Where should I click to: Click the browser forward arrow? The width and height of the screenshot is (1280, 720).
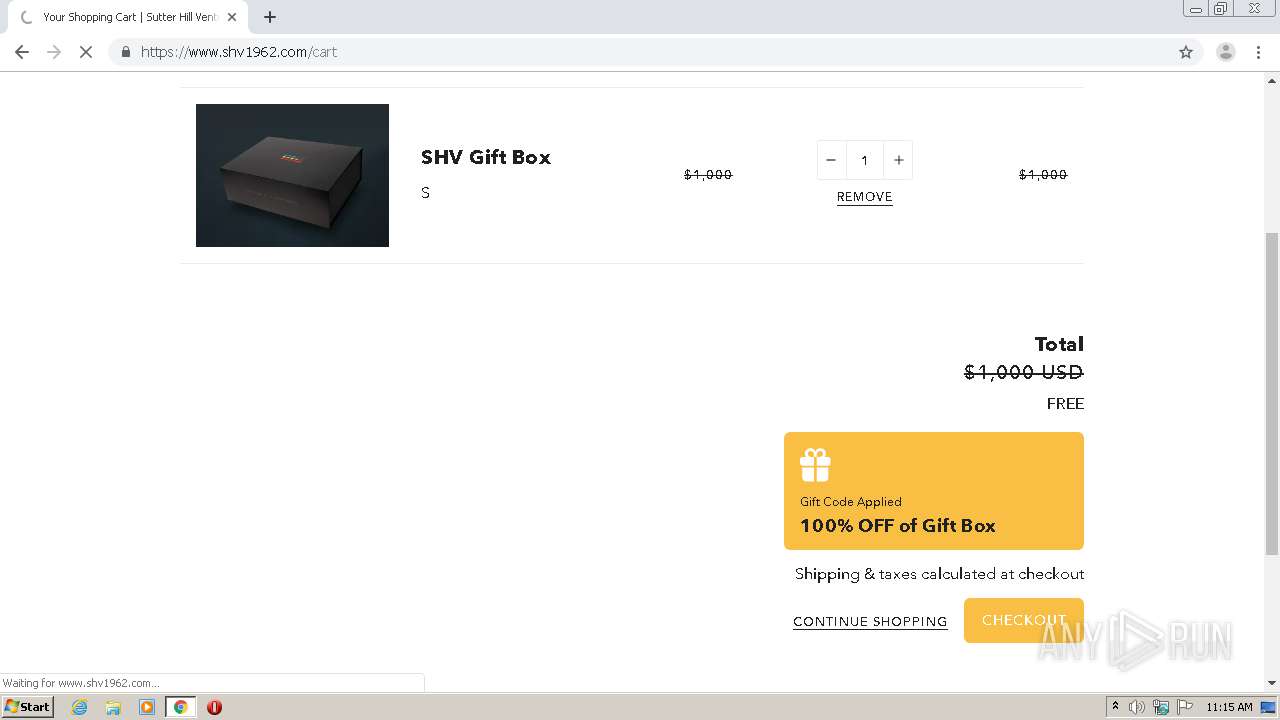click(x=54, y=52)
